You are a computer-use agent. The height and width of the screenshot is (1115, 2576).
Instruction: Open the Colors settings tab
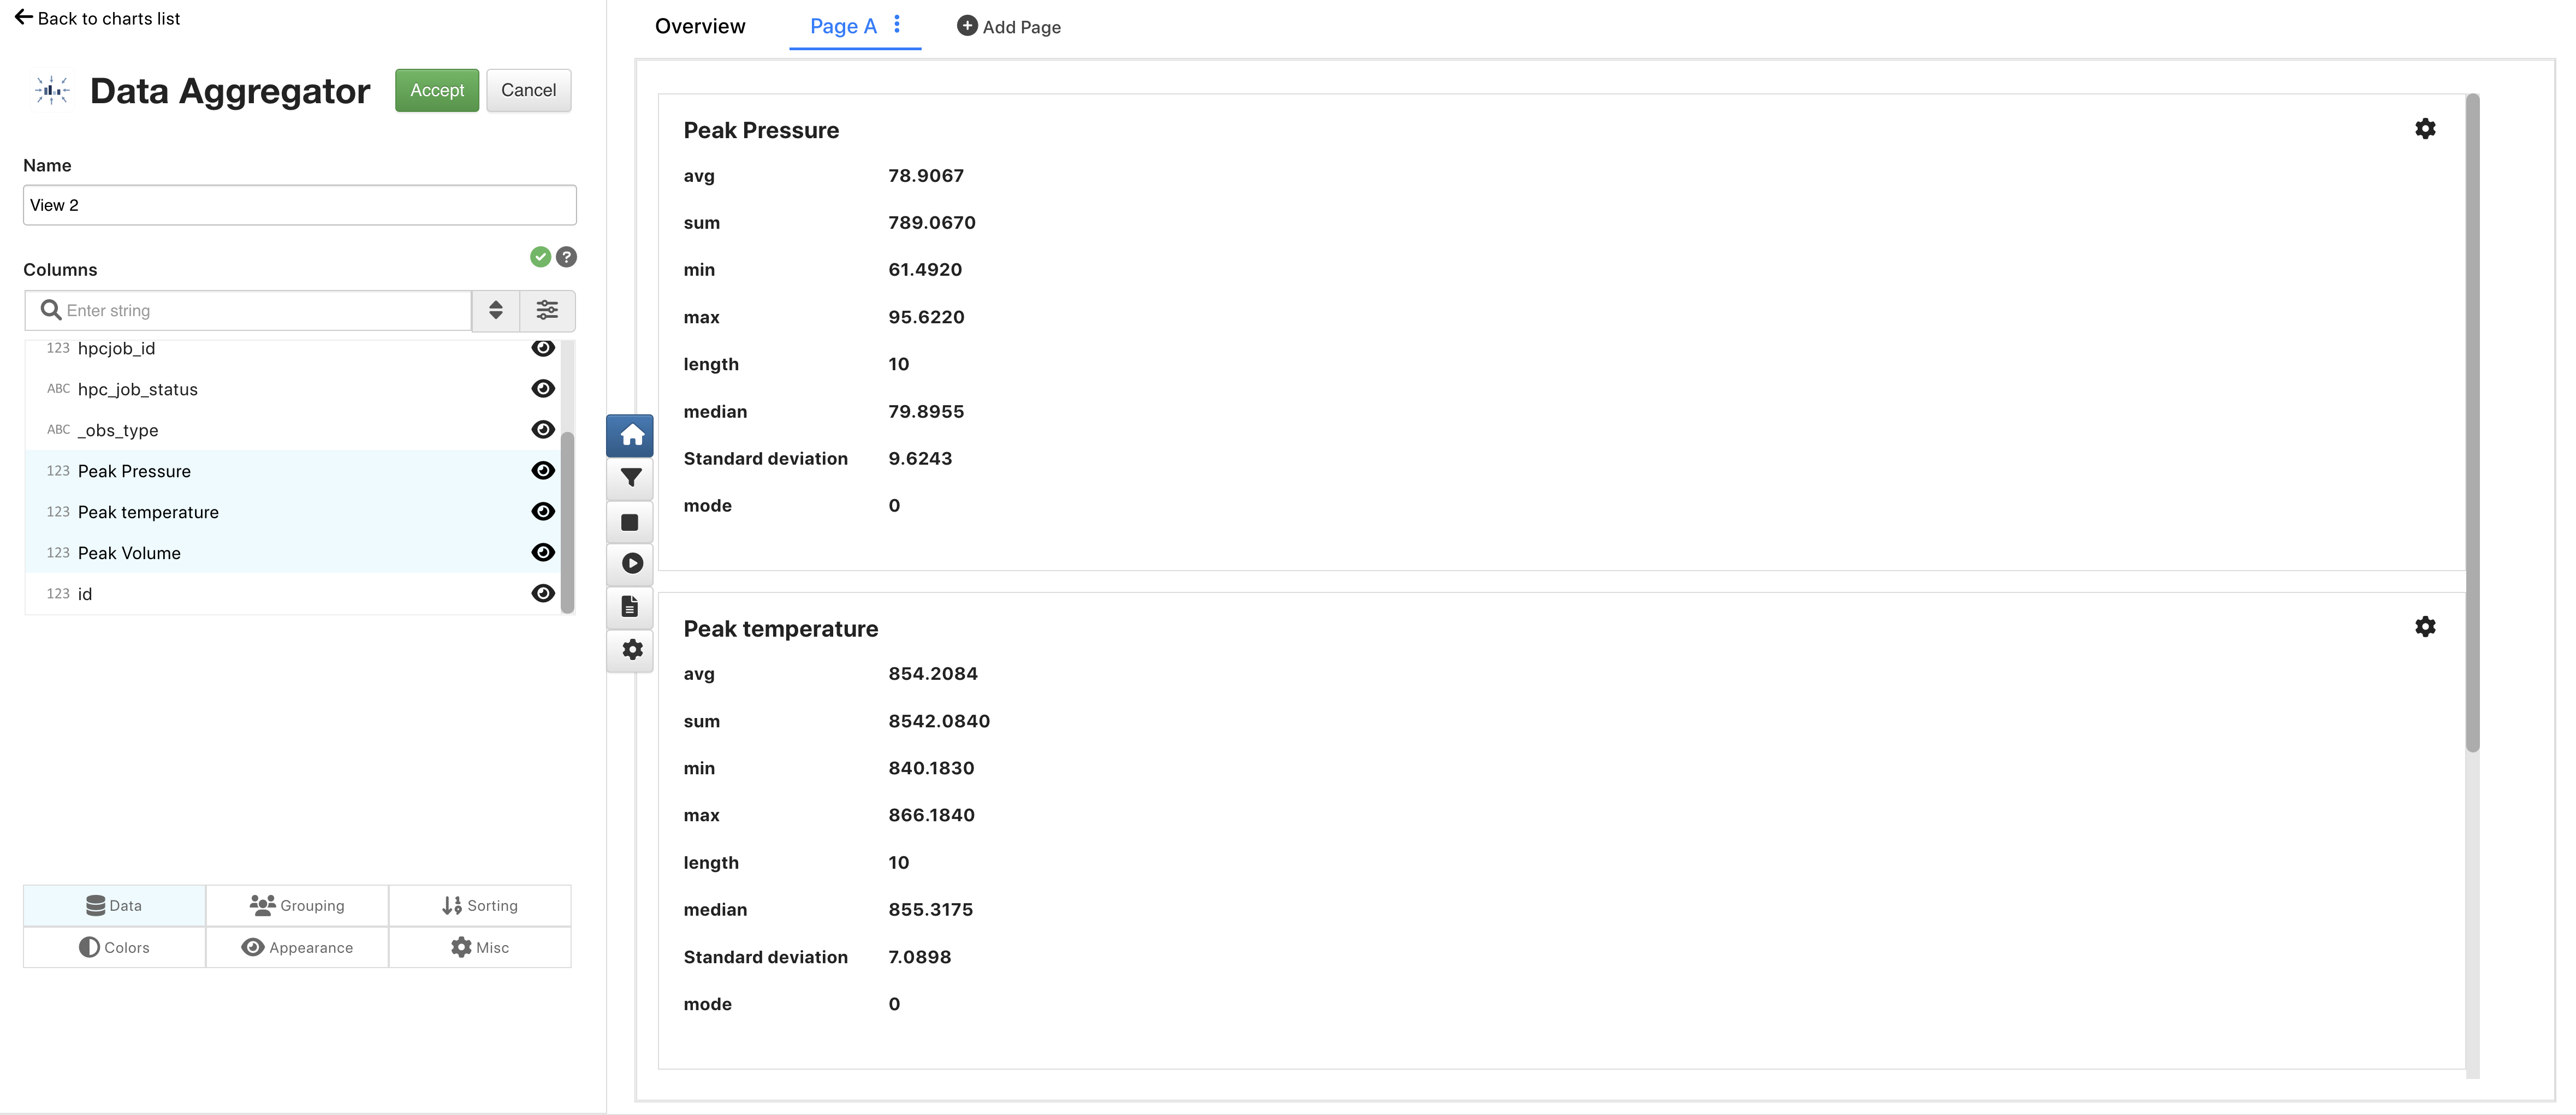tap(114, 948)
